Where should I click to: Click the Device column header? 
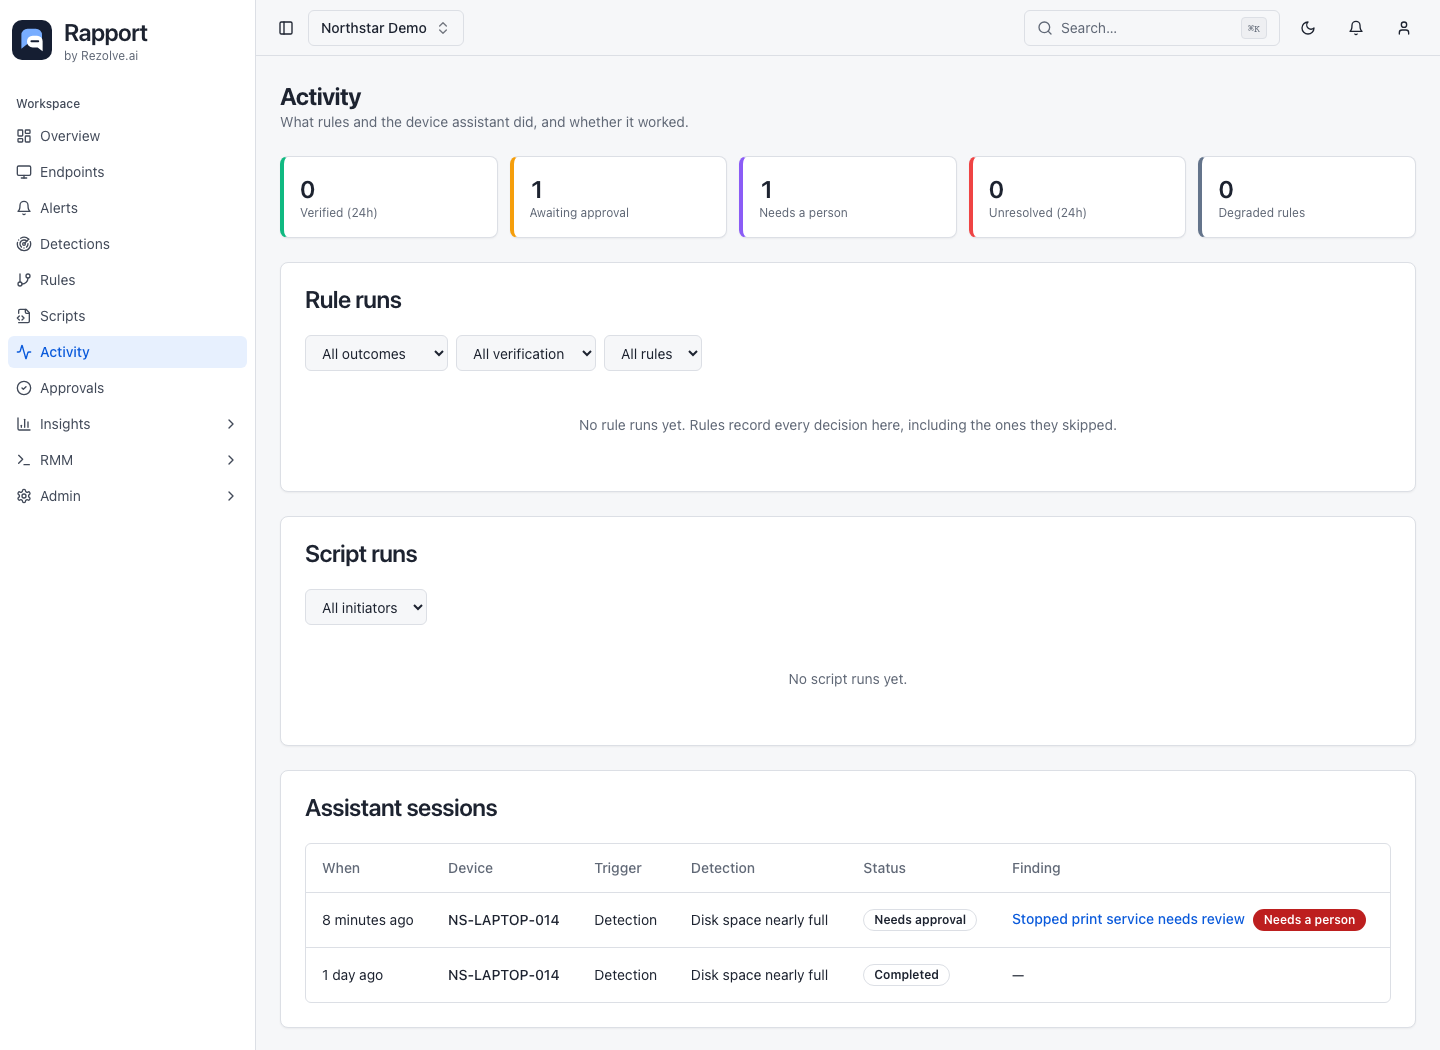[470, 868]
